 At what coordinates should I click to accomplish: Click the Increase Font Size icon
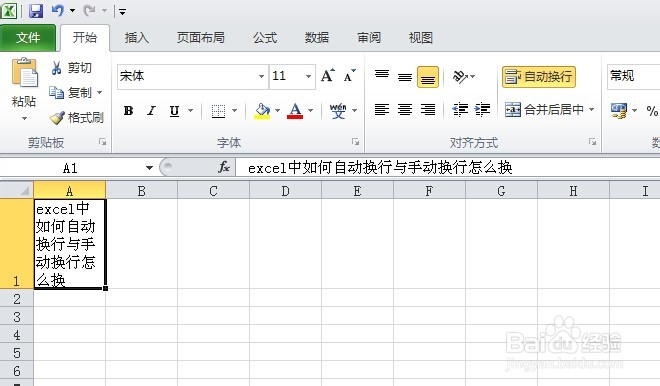click(328, 76)
